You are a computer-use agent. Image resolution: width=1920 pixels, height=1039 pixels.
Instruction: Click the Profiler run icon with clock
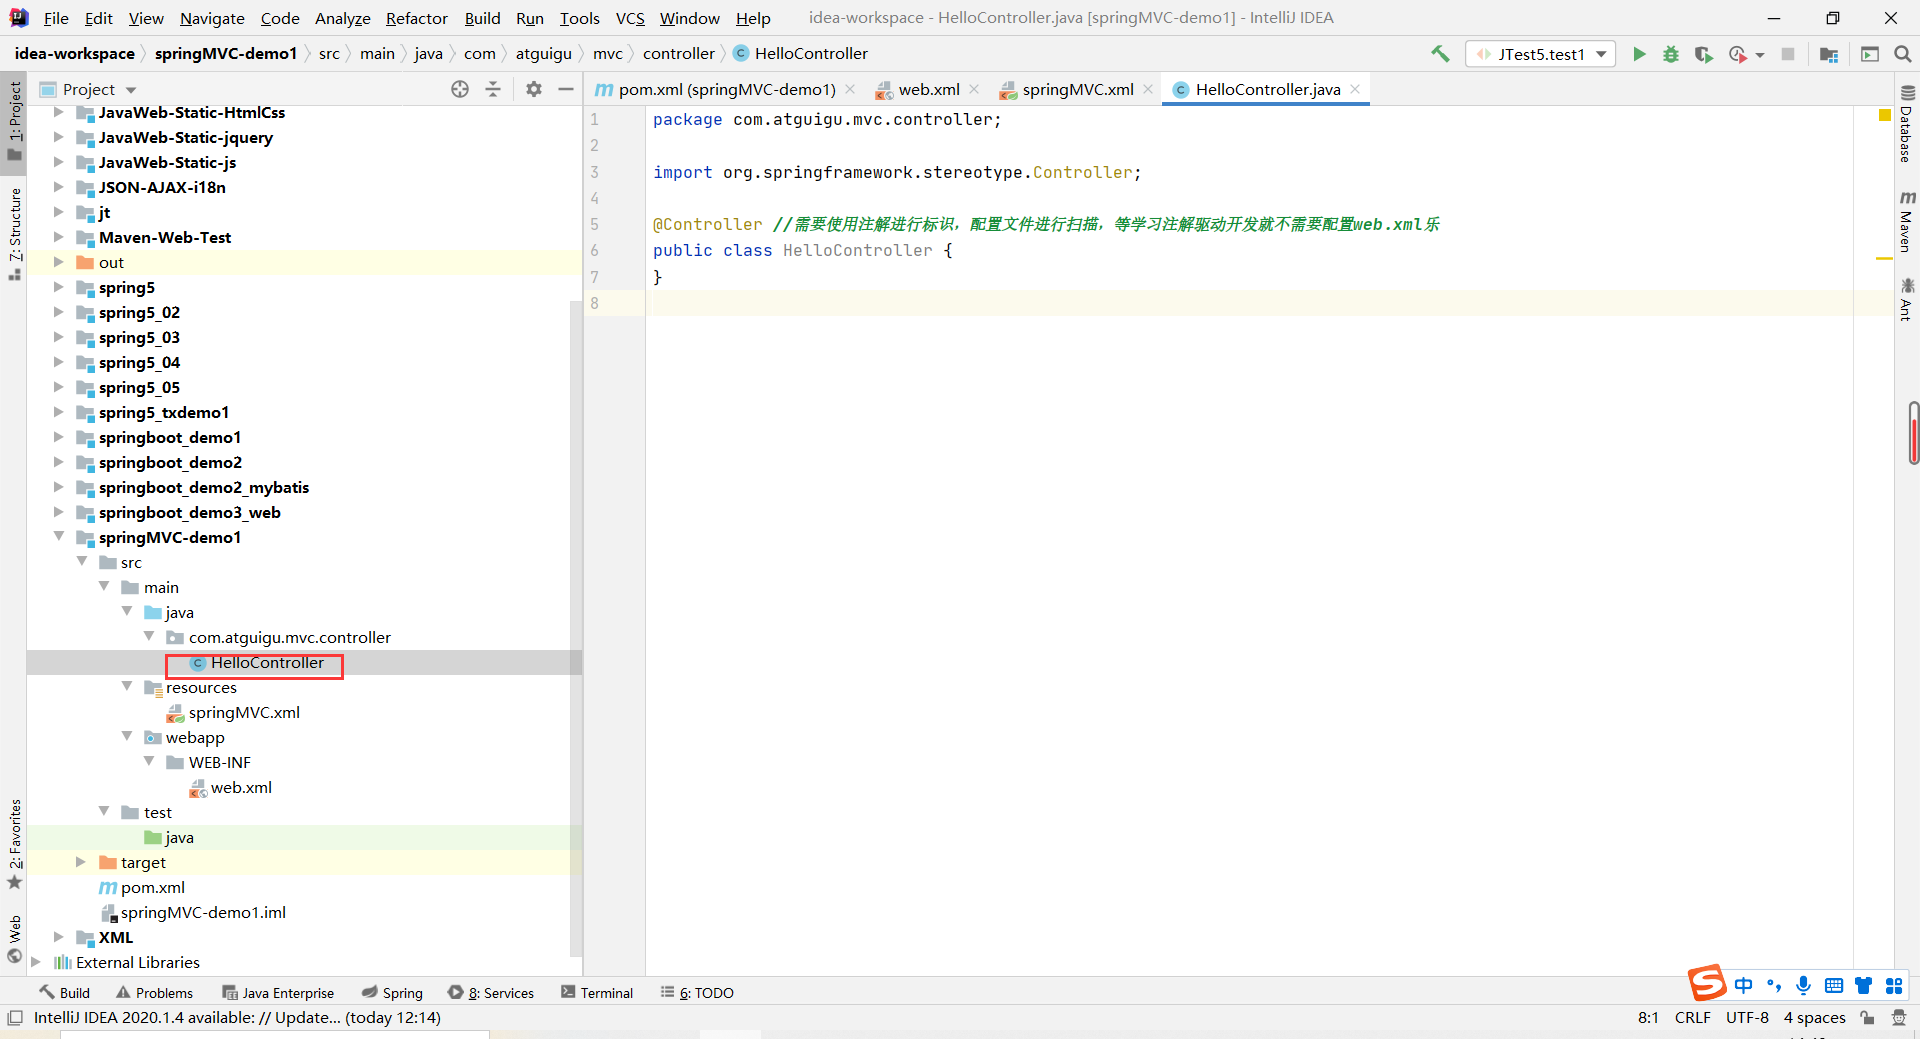coord(1738,54)
